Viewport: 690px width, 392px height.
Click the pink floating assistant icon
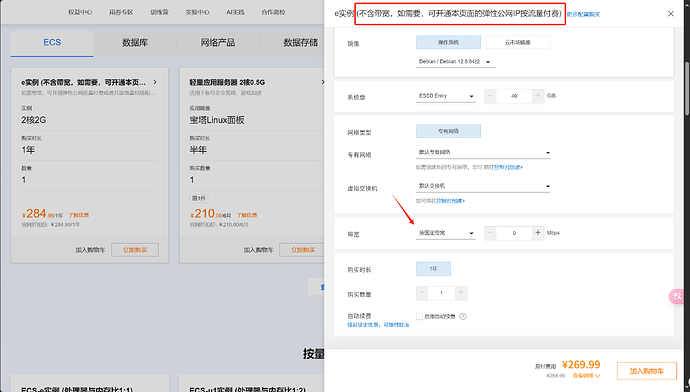676,296
